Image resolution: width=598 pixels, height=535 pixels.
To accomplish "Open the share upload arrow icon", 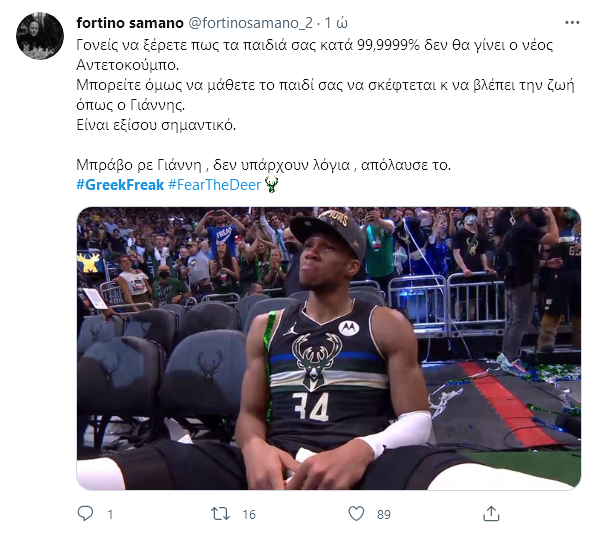I will coord(491,513).
